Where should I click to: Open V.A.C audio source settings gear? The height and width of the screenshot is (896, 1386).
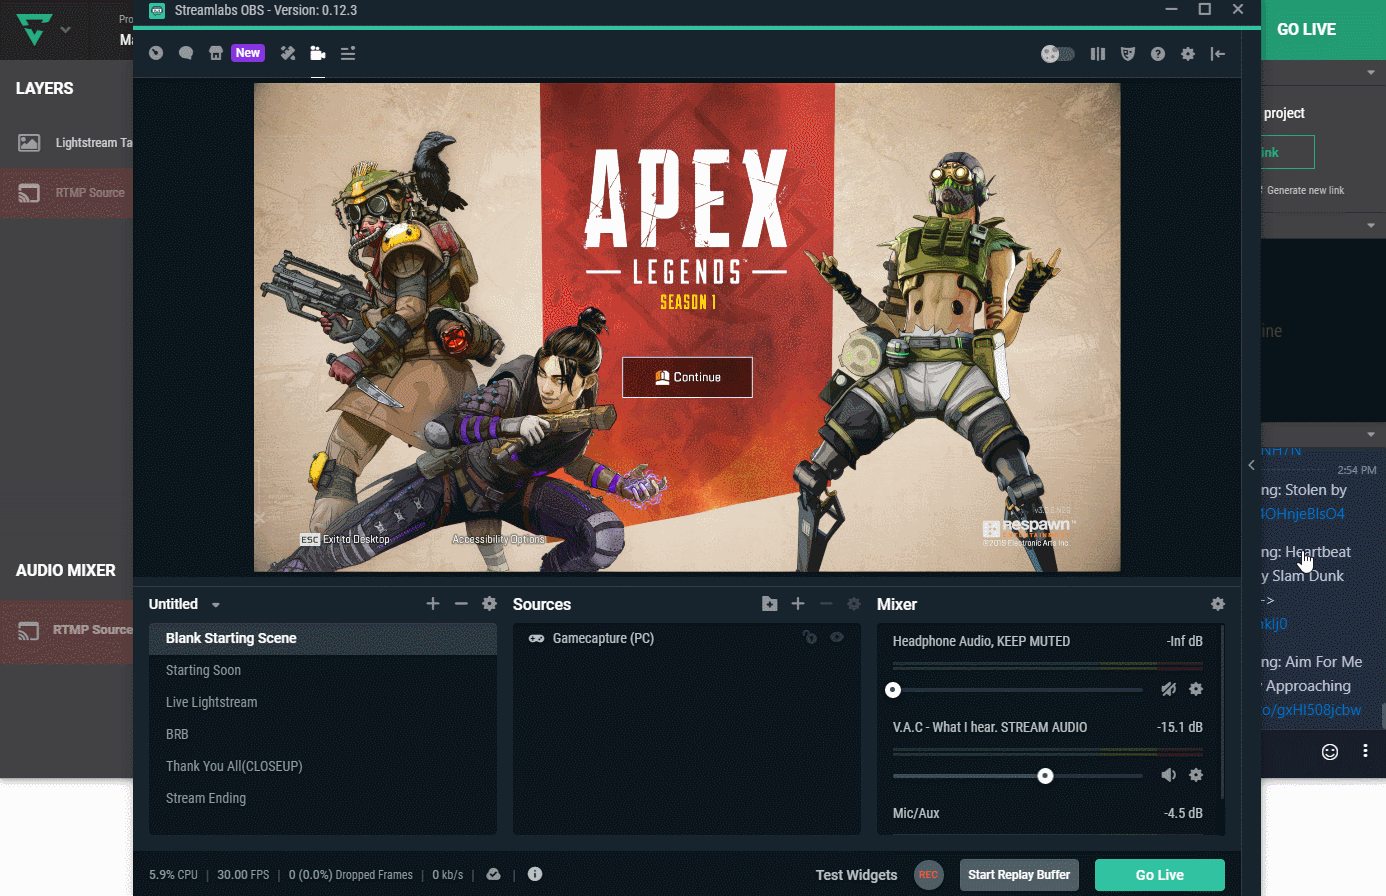[x=1196, y=775]
